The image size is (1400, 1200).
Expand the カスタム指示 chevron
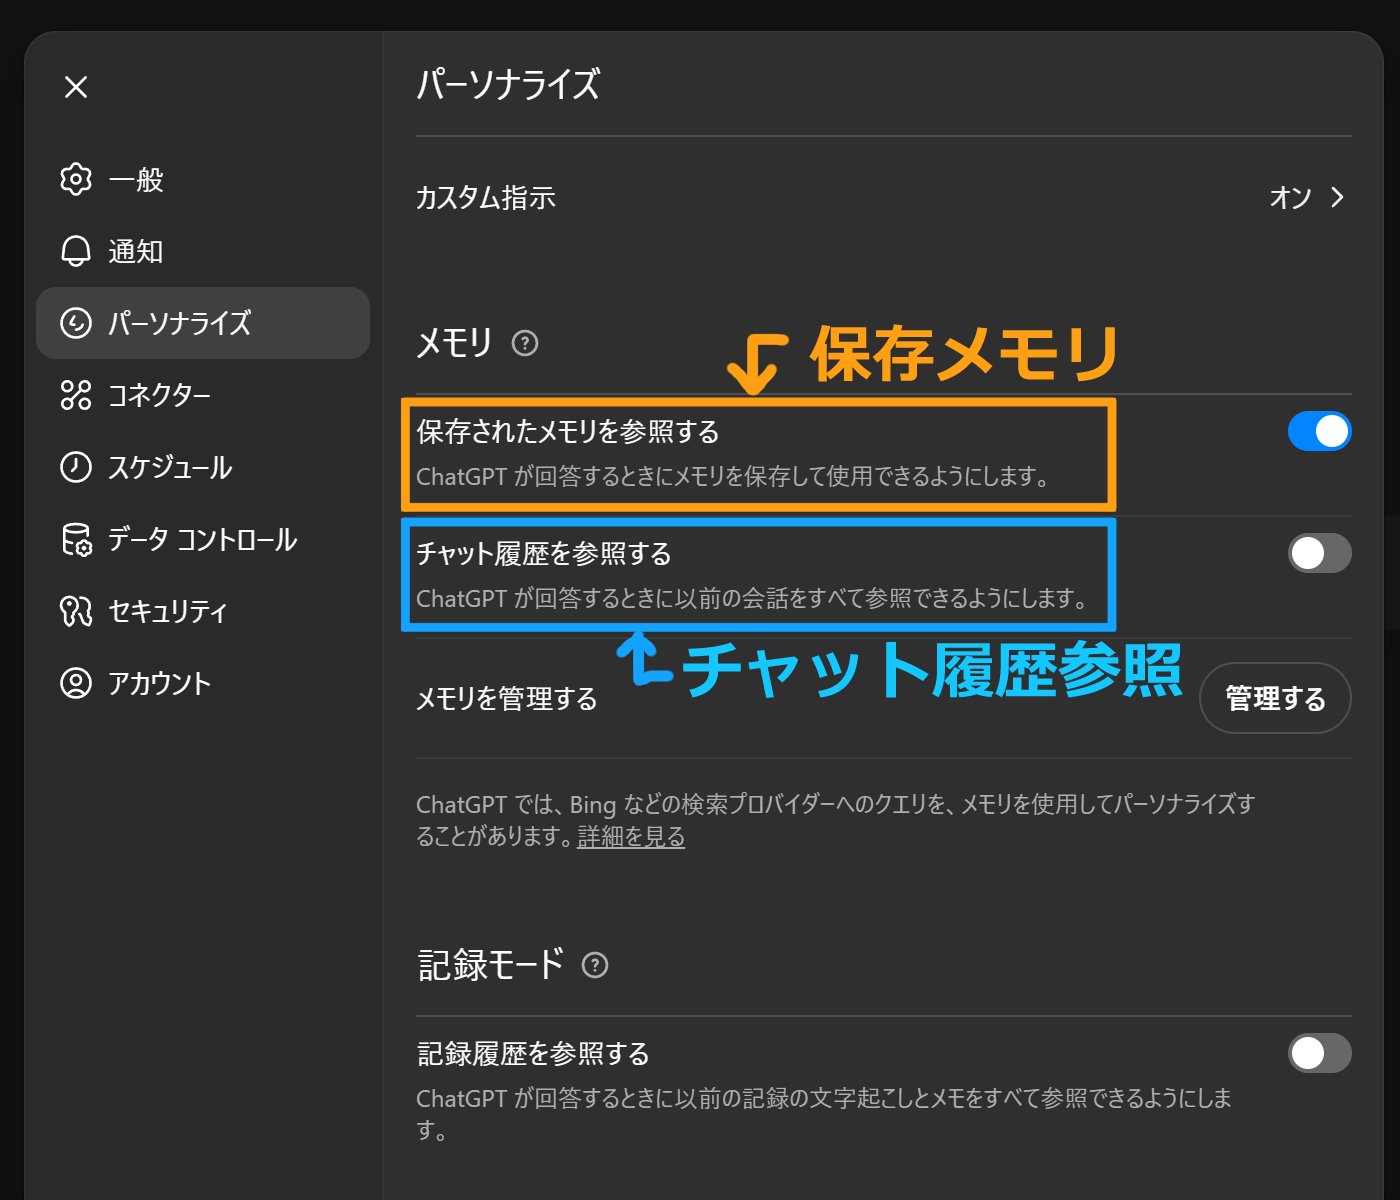coord(1336,198)
